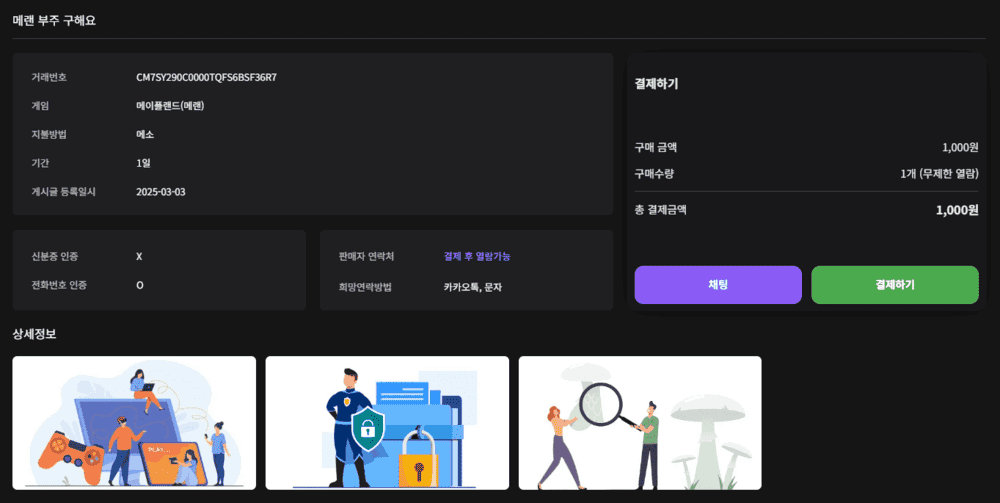The width and height of the screenshot is (1000, 503).
Task: Click the 신분증 인증 status X
Action: click(139, 257)
